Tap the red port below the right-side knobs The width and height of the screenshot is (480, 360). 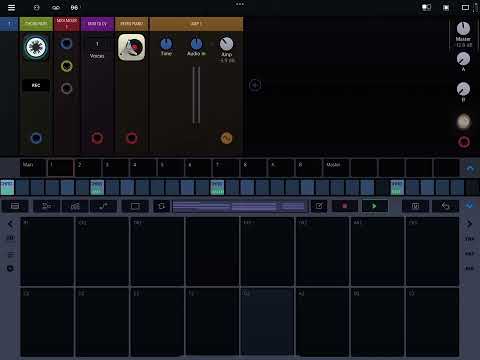[464, 142]
